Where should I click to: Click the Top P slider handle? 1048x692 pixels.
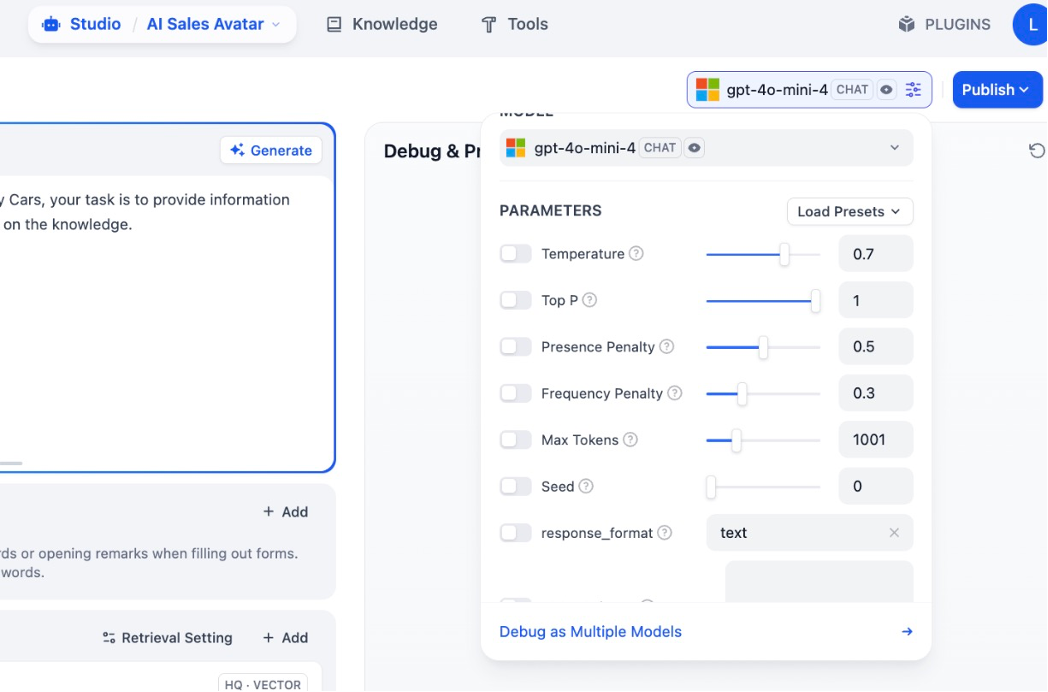[815, 301]
